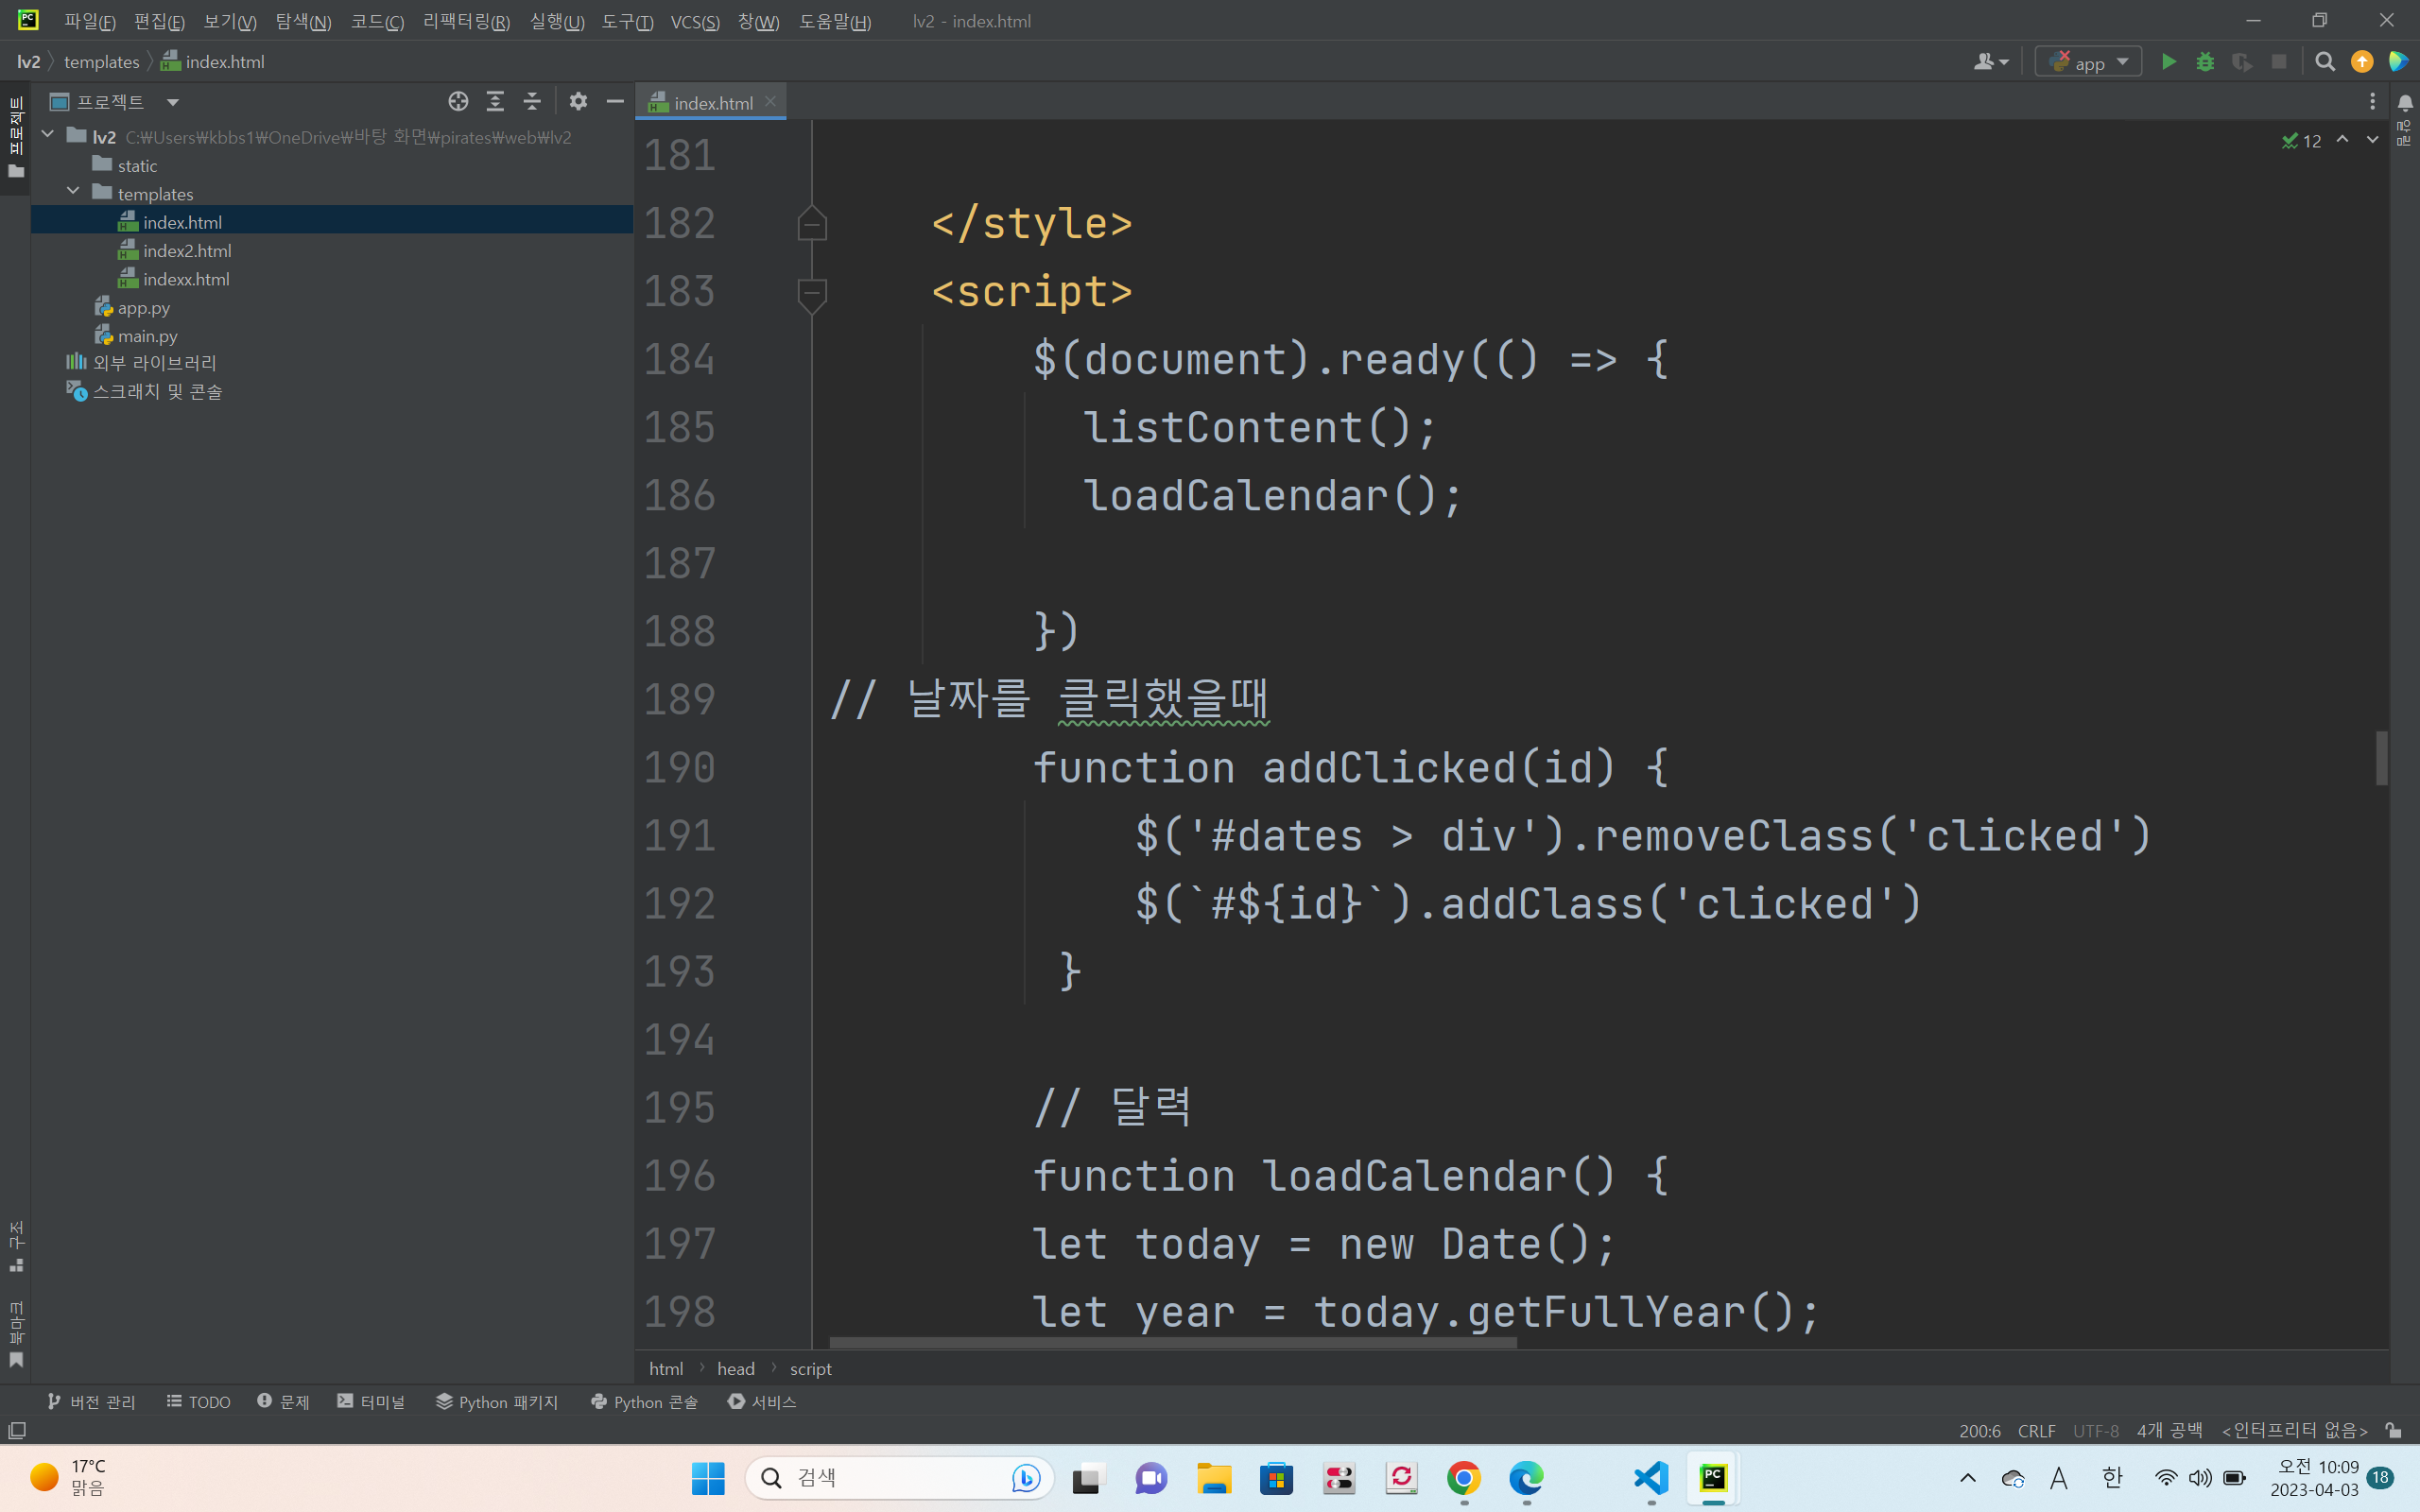
Task: Open Visual Studio Code from the taskbar
Action: tap(1651, 1478)
